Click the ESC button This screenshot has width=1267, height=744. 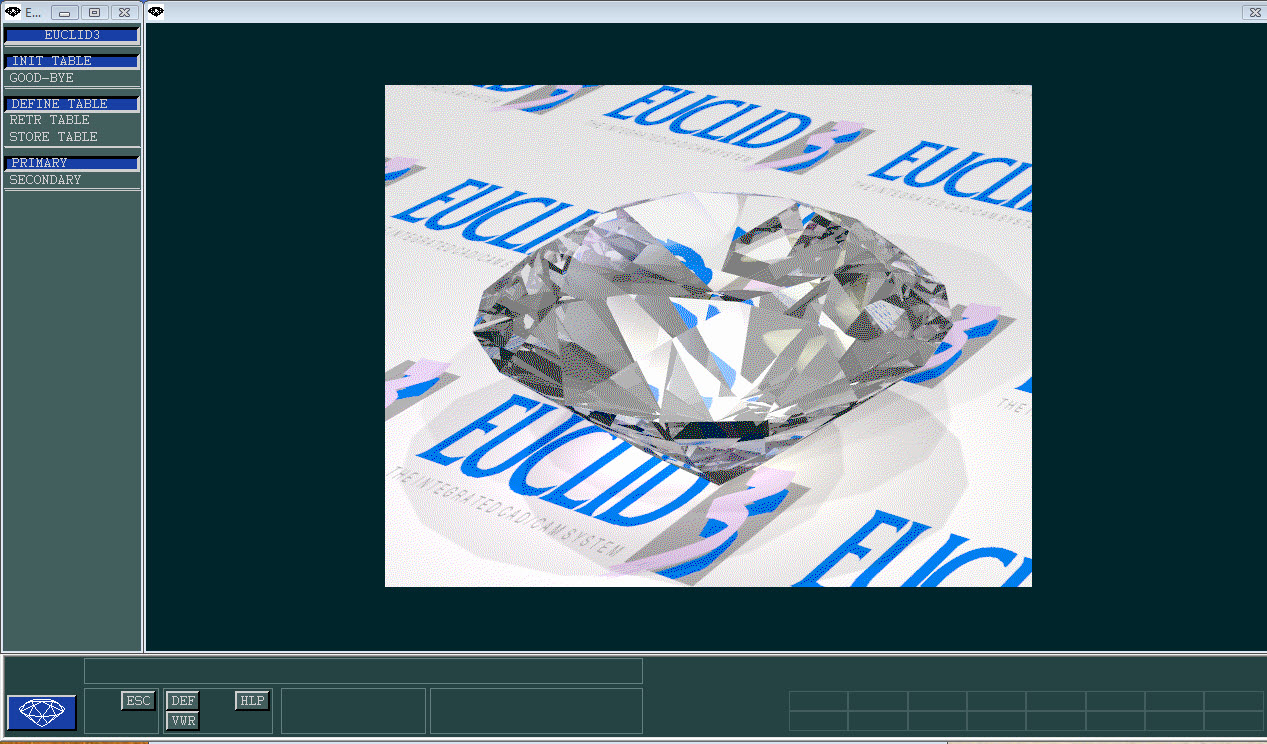point(138,701)
